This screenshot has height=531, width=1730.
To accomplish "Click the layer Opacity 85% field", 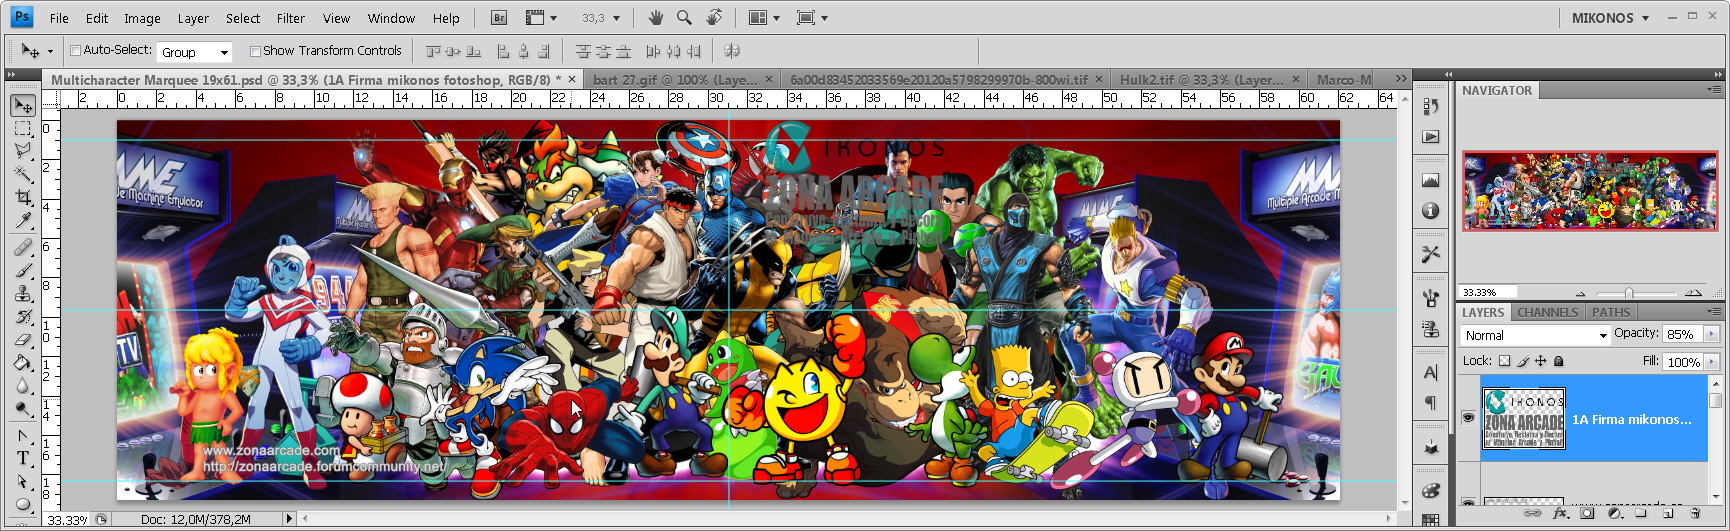I will click(x=1681, y=334).
